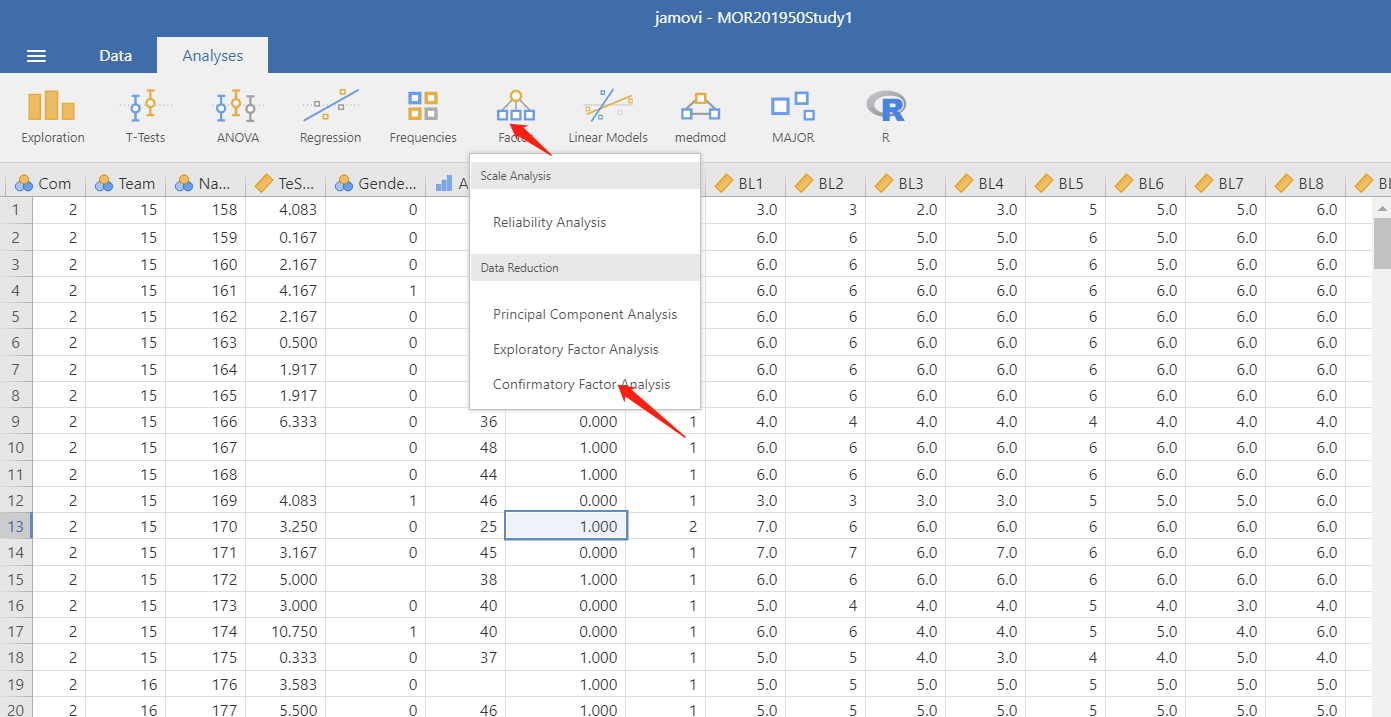Image resolution: width=1391 pixels, height=717 pixels.
Task: Choose Exploratory Factor Analysis
Action: 575,349
